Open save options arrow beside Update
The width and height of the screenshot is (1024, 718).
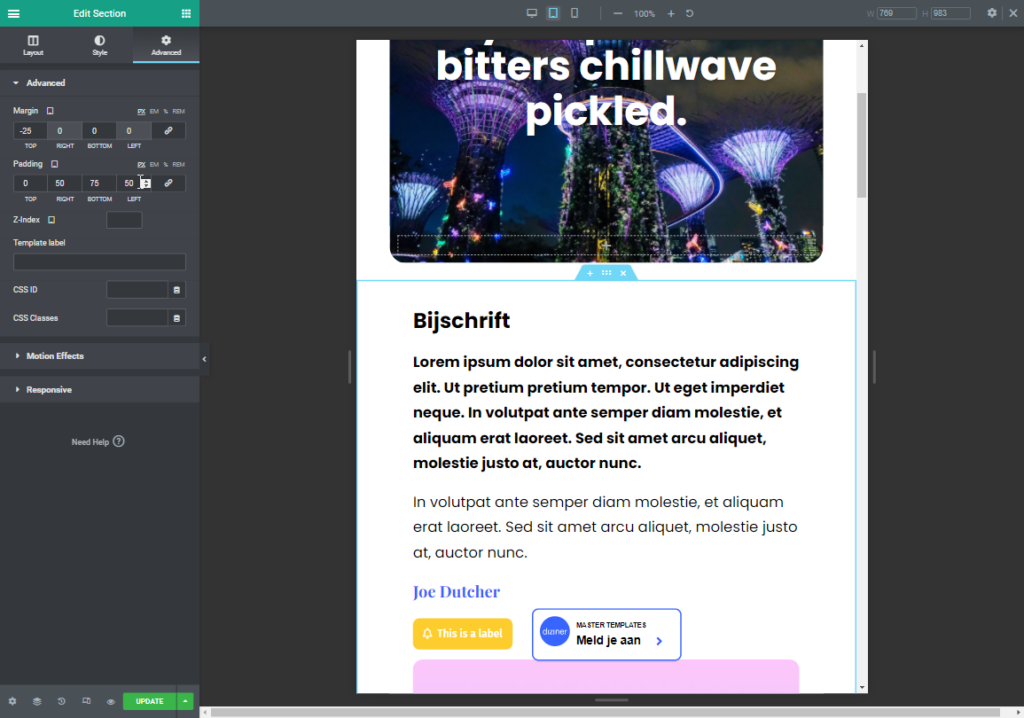click(x=185, y=701)
